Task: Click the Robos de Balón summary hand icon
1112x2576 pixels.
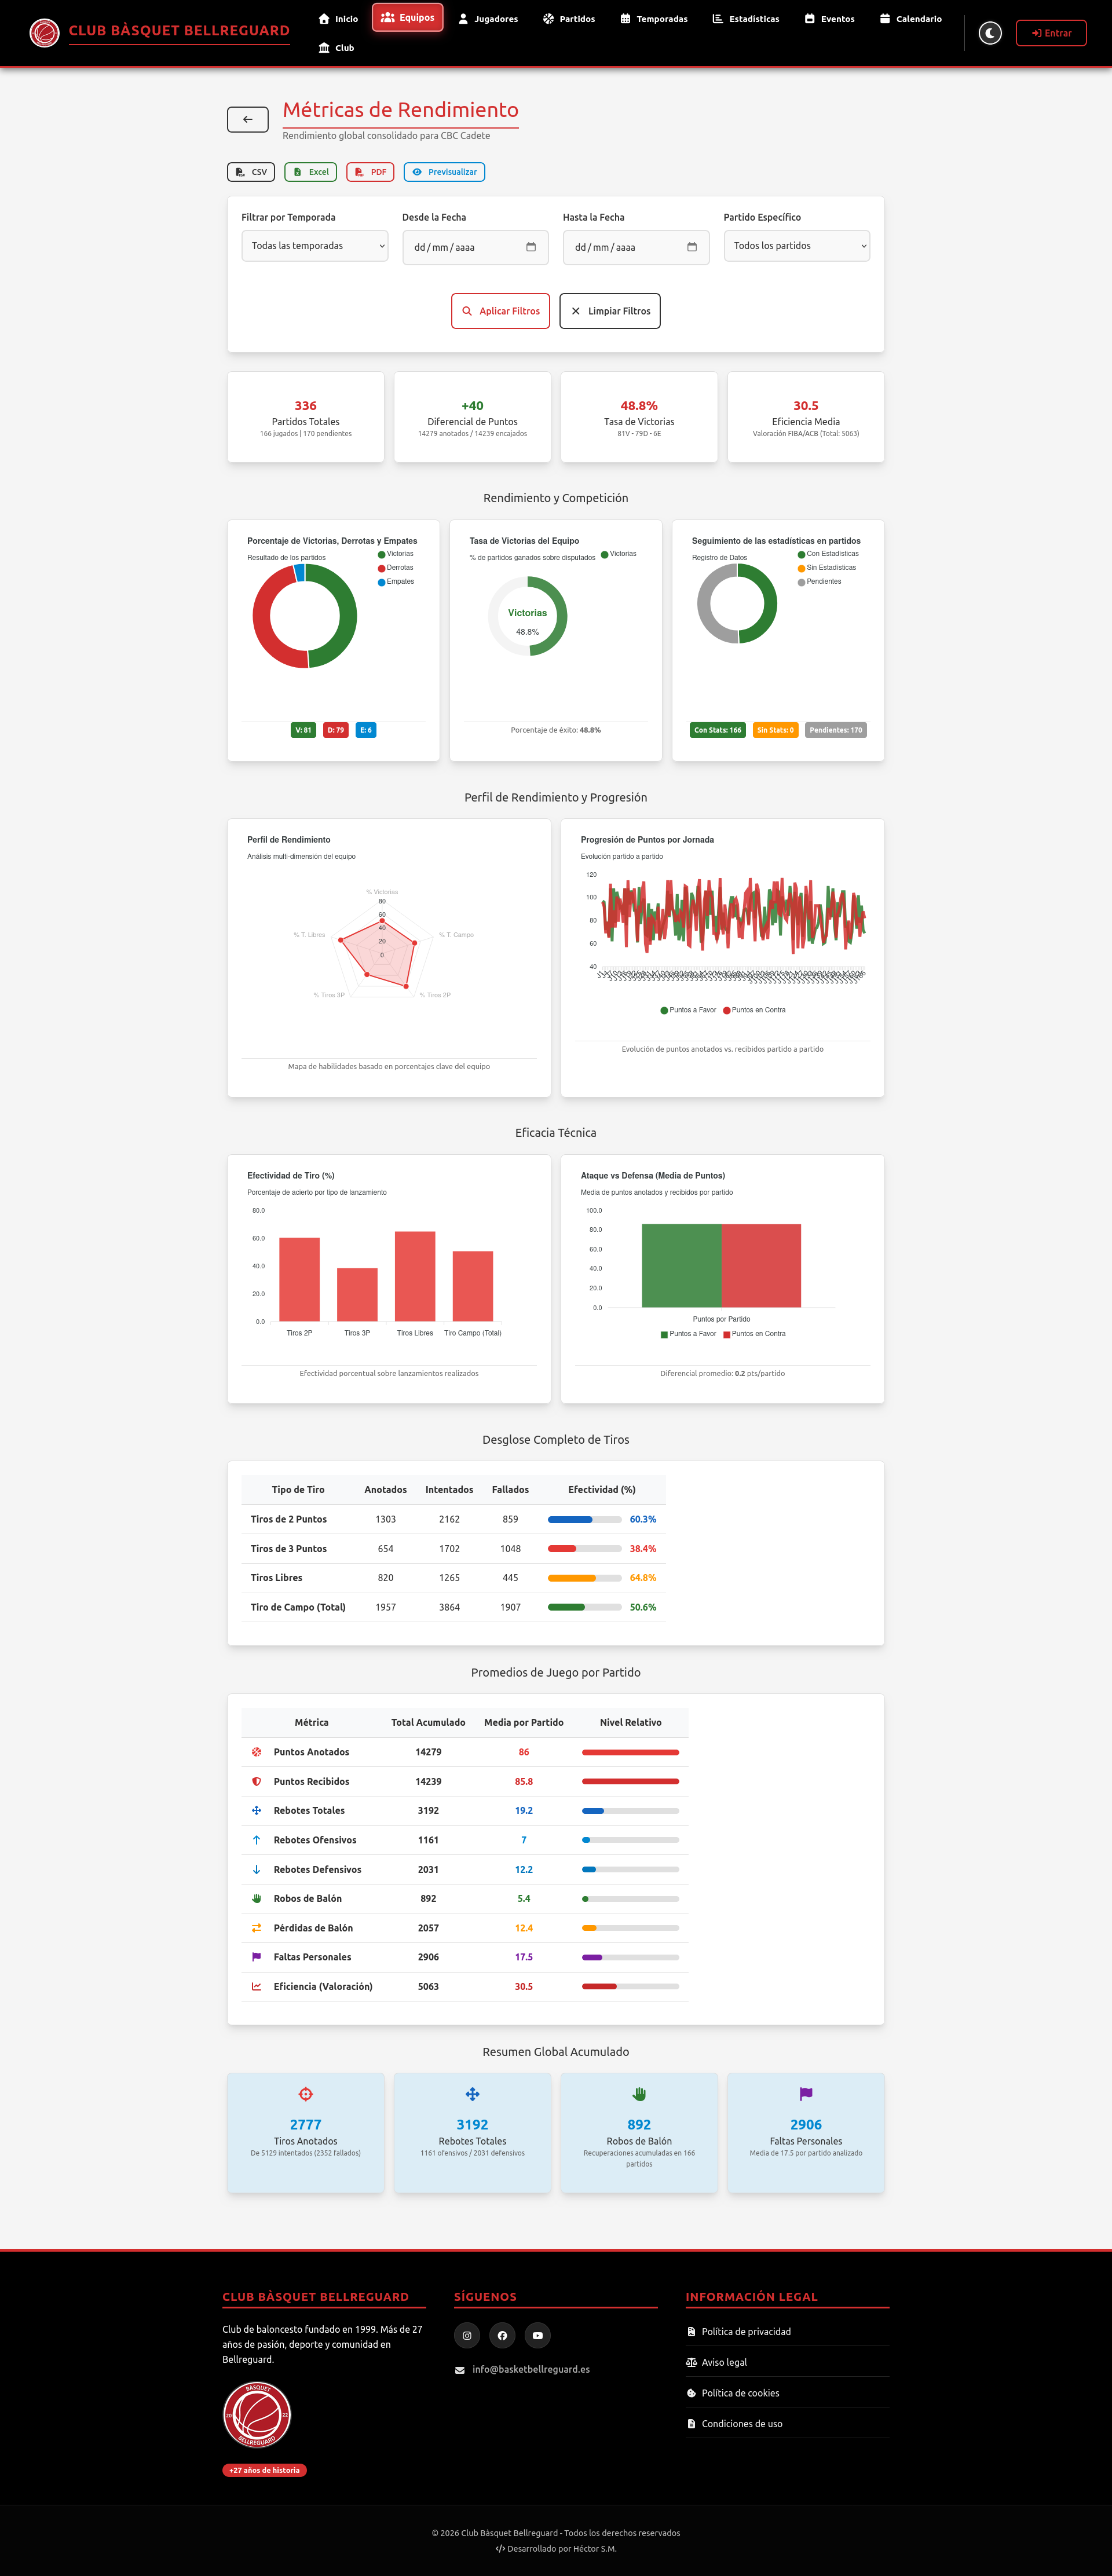Action: pyautogui.click(x=639, y=2094)
